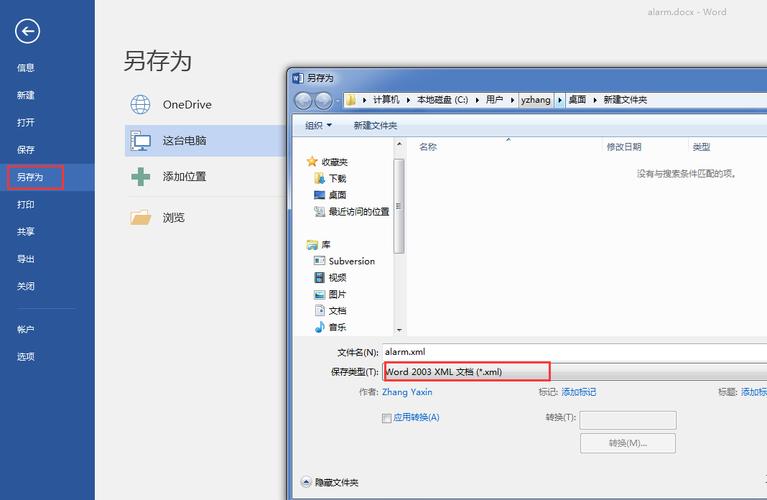Screen dimensions: 767x500
Task: Navigate forward in the Save As dialog
Action: 323,101
